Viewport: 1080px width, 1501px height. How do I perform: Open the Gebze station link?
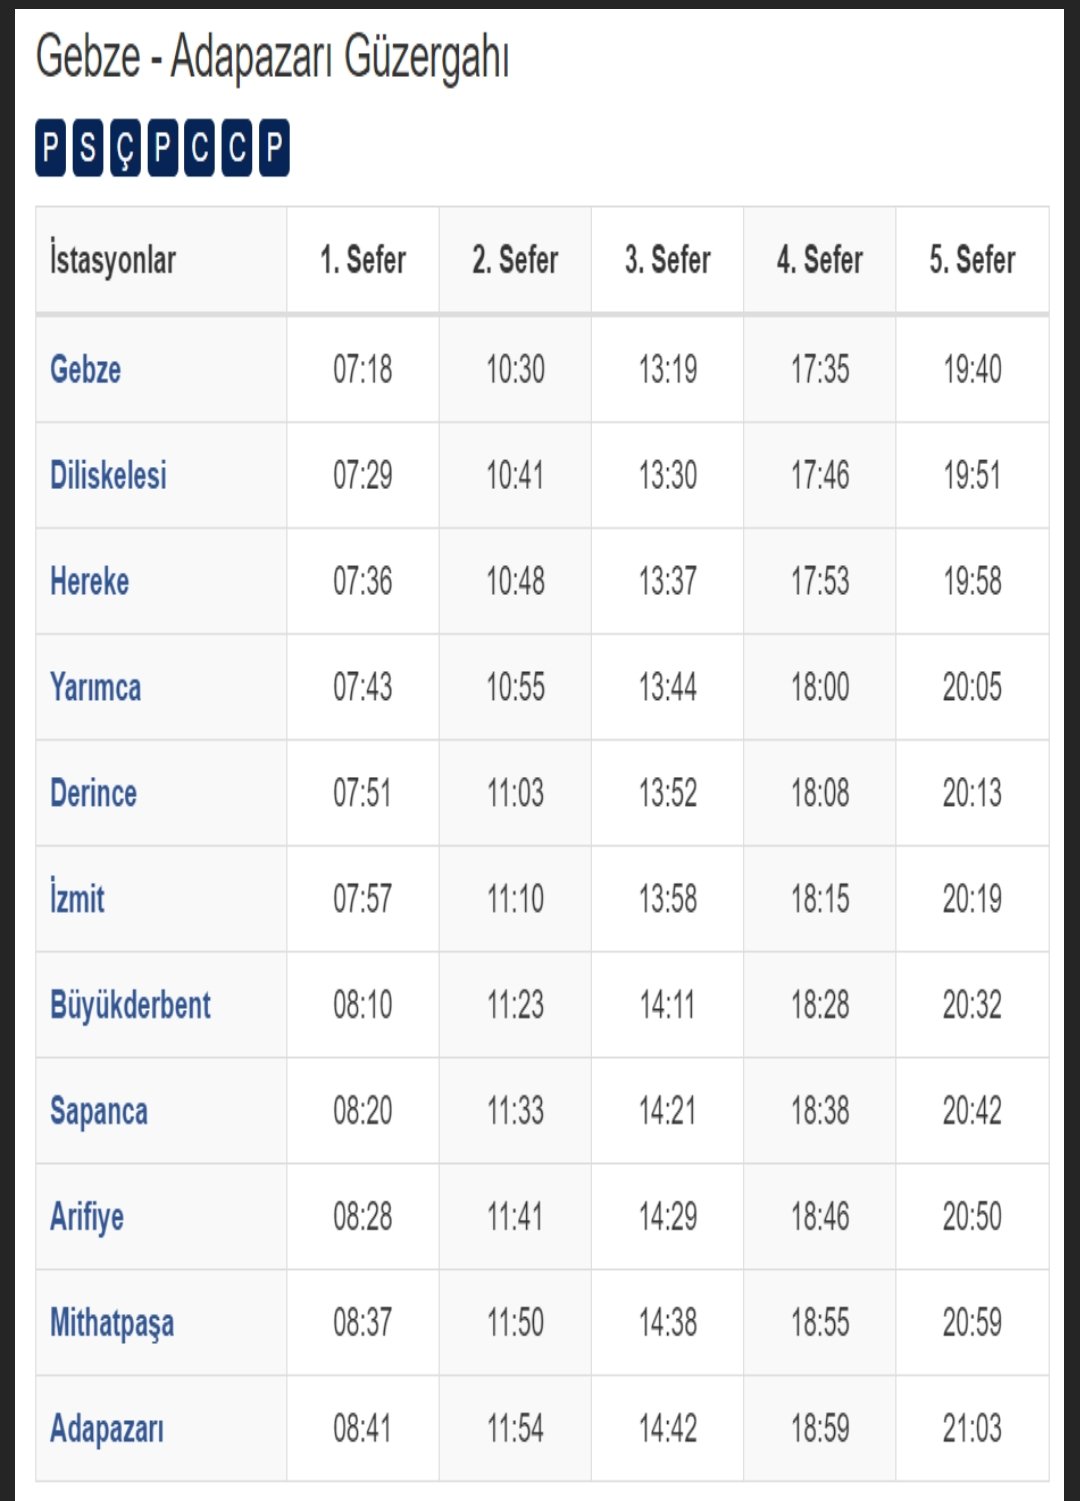tap(86, 370)
